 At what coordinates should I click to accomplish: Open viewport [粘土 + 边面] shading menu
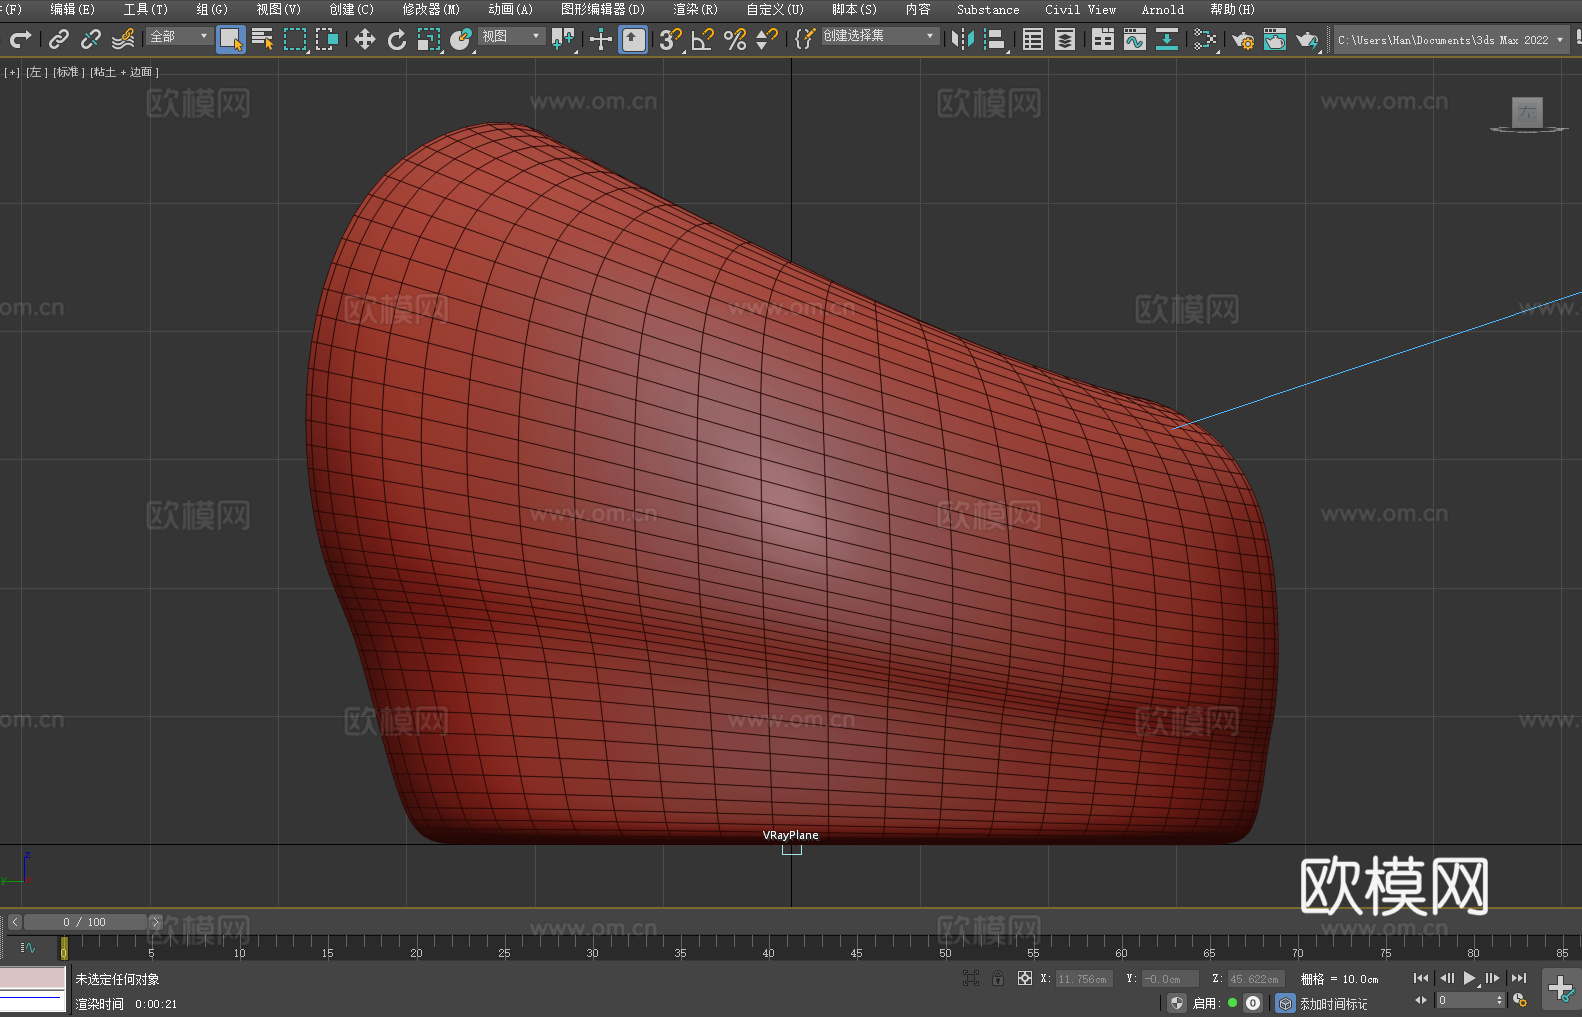point(124,72)
